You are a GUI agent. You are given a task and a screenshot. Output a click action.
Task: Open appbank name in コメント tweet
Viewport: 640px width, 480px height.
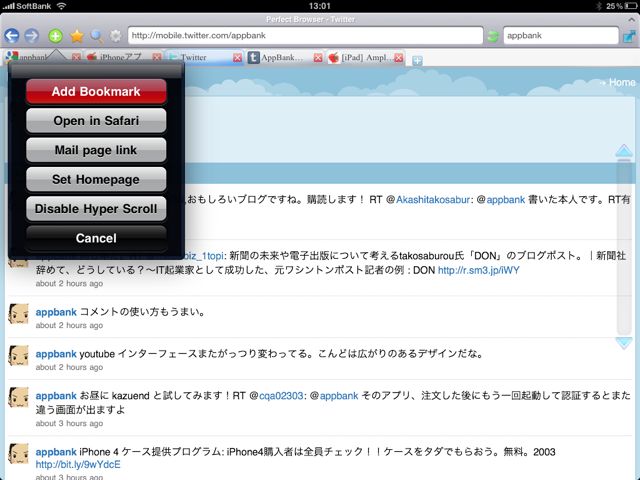click(x=56, y=312)
